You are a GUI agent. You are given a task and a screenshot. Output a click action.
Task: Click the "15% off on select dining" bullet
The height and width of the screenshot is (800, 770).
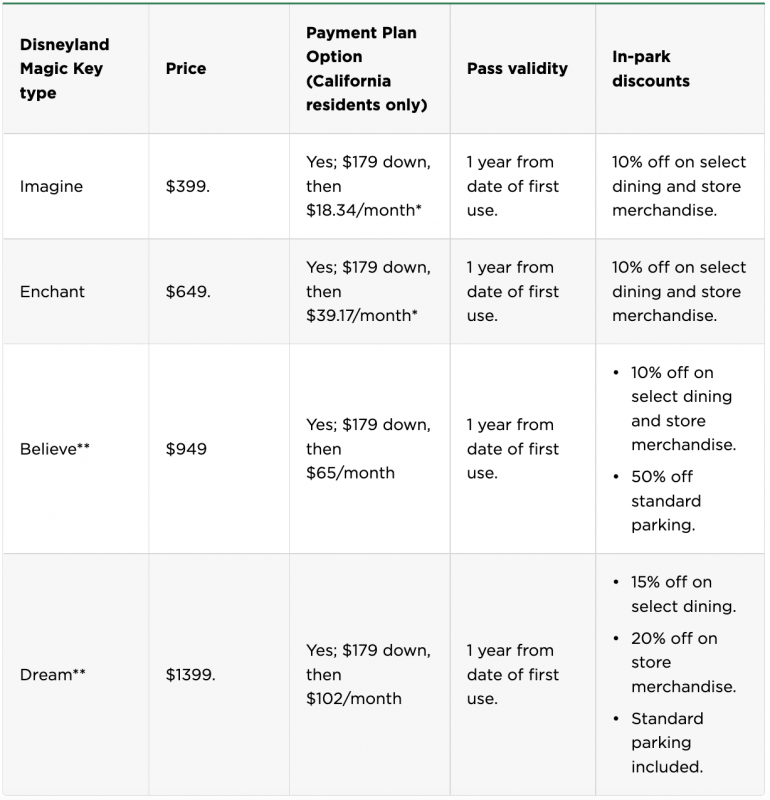click(x=683, y=594)
